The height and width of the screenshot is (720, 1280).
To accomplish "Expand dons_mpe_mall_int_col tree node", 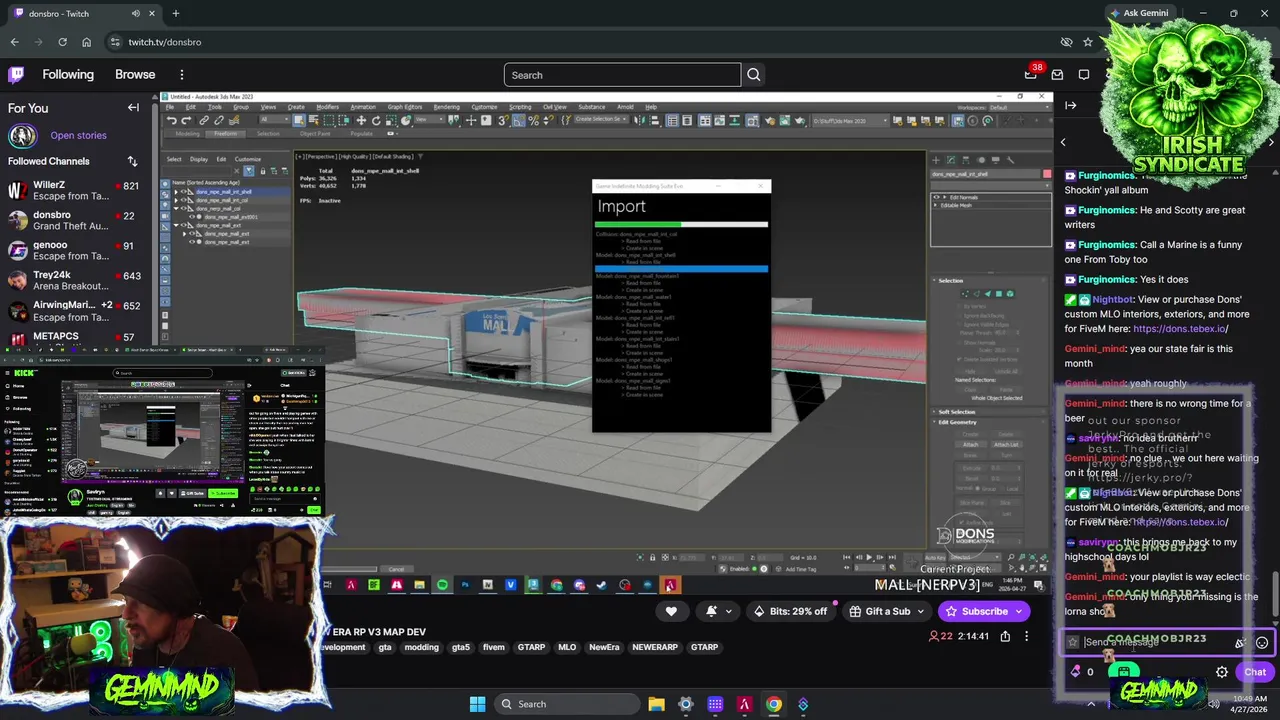I will click(x=177, y=200).
